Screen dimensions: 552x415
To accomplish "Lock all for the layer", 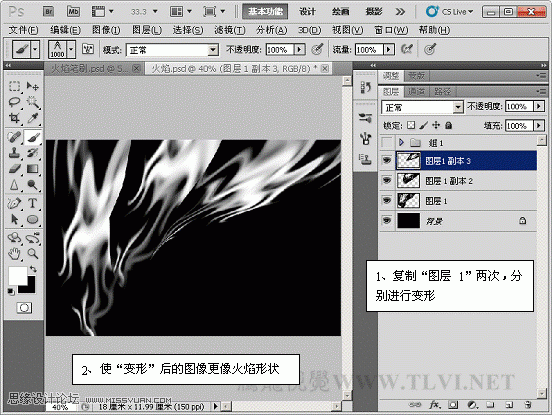I will pyautogui.click(x=448, y=125).
